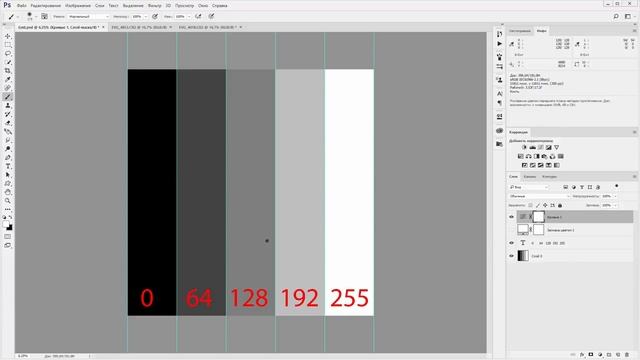Viewport: 640px width, 360px height.
Task: Switch to the Каналы tab
Action: 530,177
